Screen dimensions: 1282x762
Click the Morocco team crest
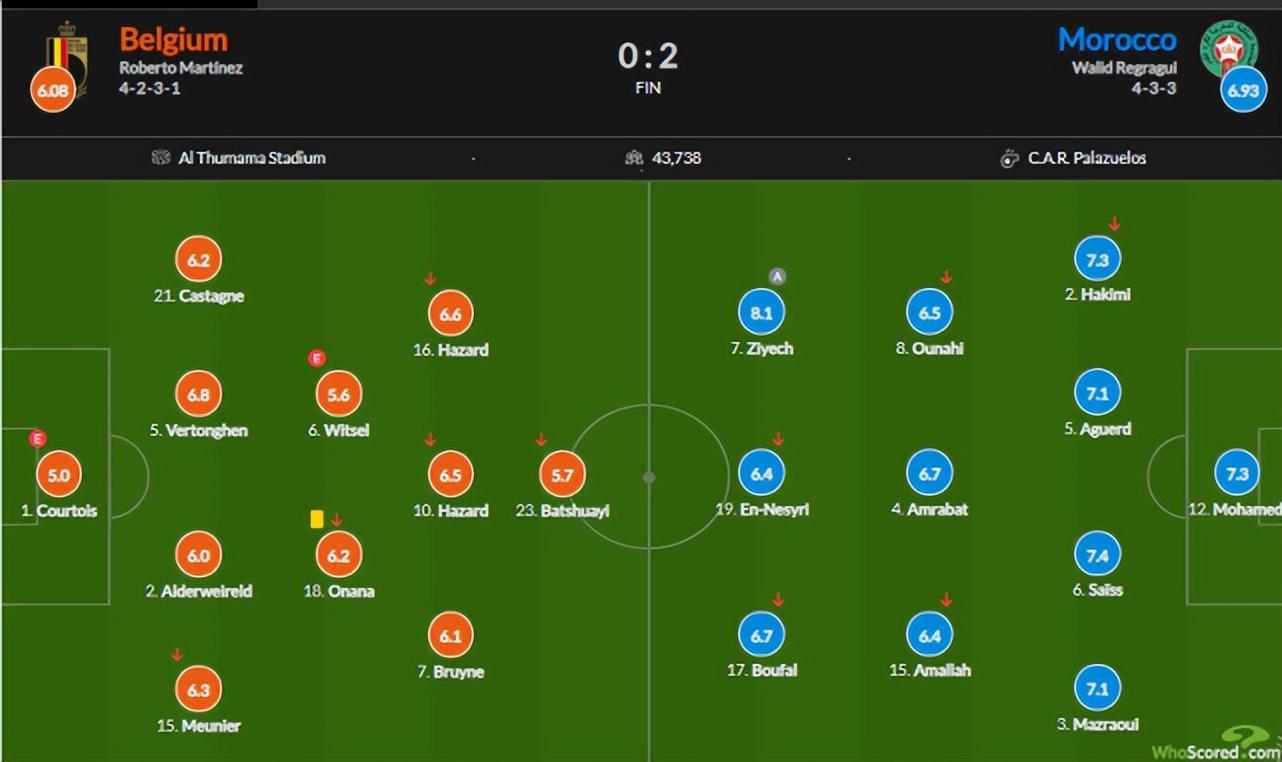(1229, 46)
